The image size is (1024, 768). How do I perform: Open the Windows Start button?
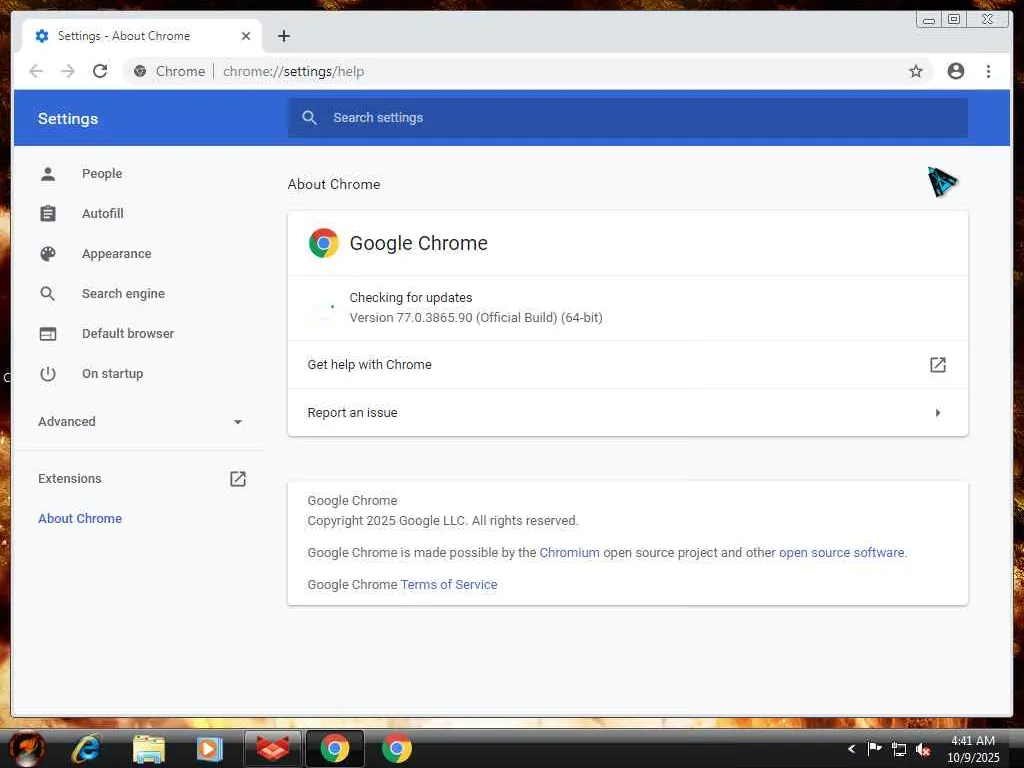pyautogui.click(x=27, y=748)
